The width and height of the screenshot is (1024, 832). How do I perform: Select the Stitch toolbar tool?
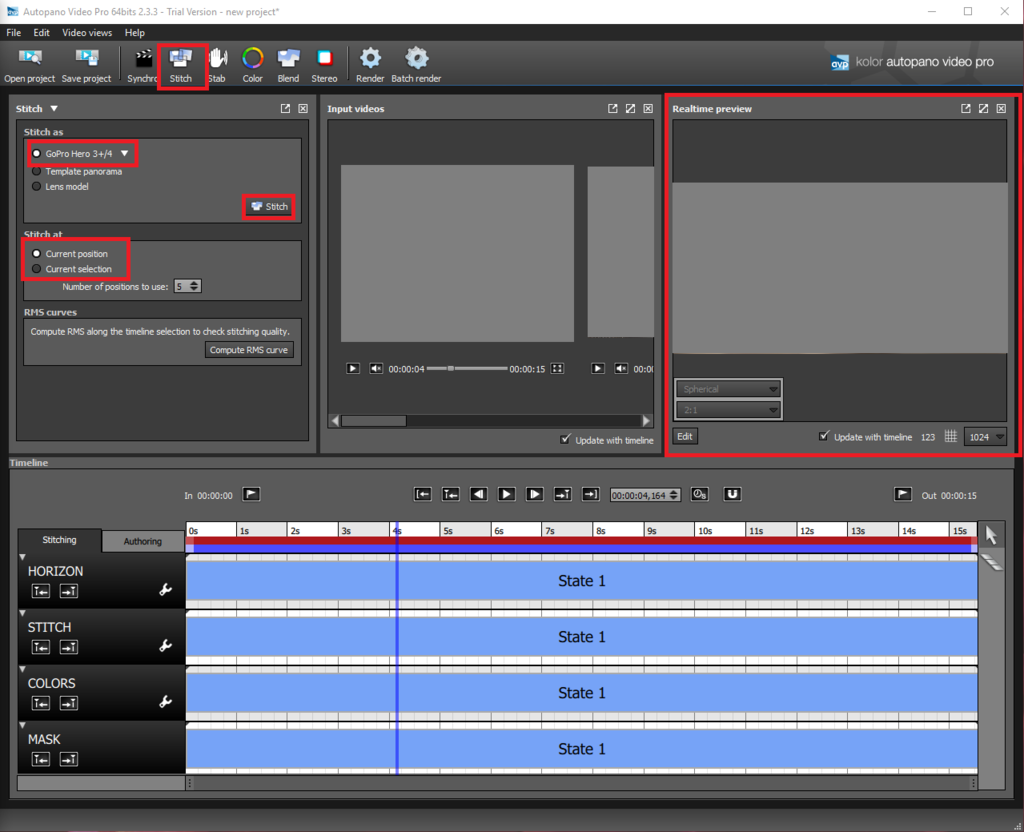click(x=181, y=65)
